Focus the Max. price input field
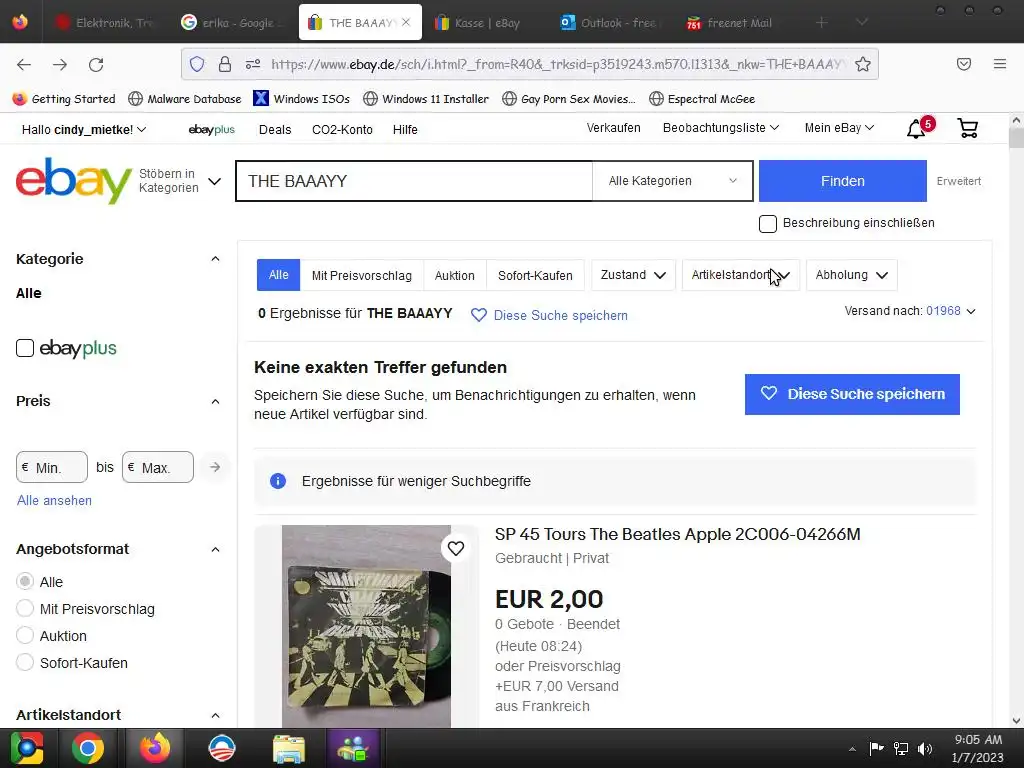Screen dimensions: 1024x768 [158, 467]
